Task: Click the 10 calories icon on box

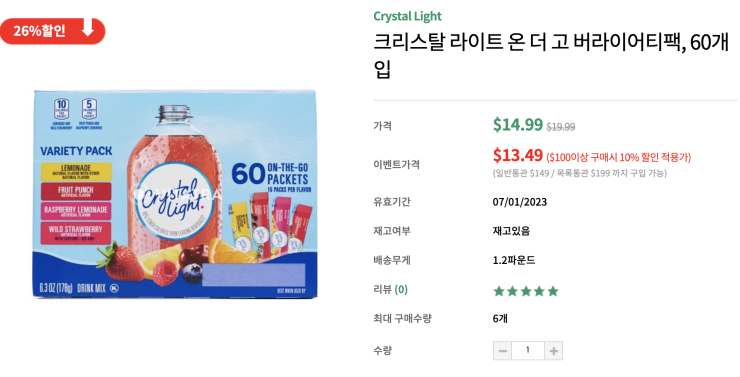Action: coord(61,109)
